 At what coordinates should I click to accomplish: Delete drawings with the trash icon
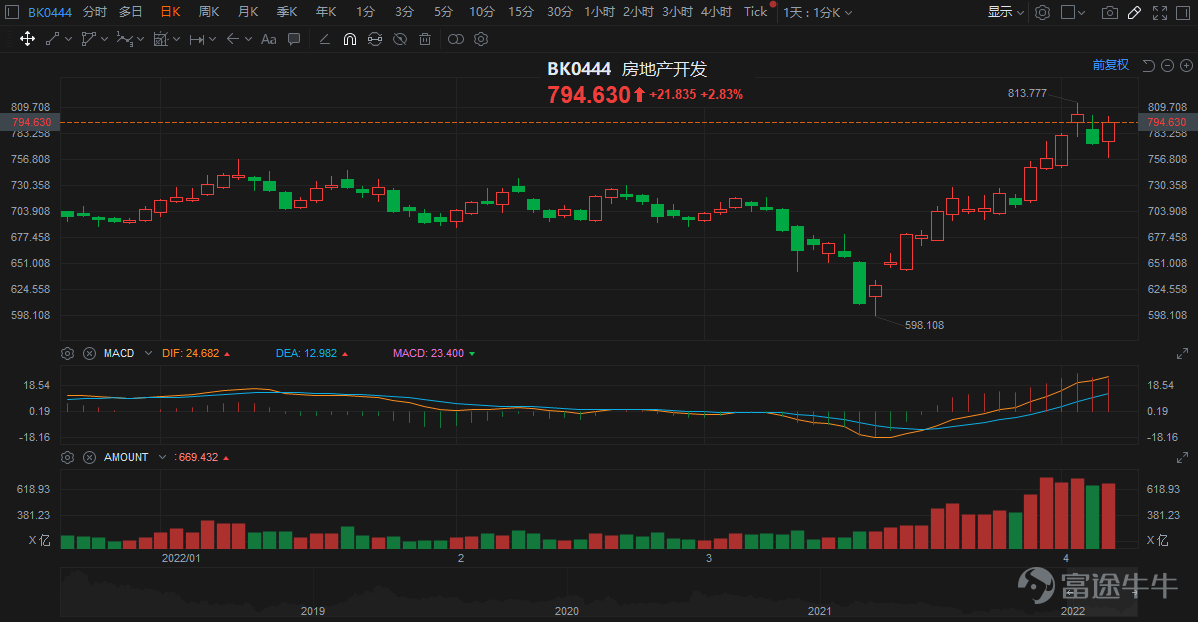click(x=425, y=39)
